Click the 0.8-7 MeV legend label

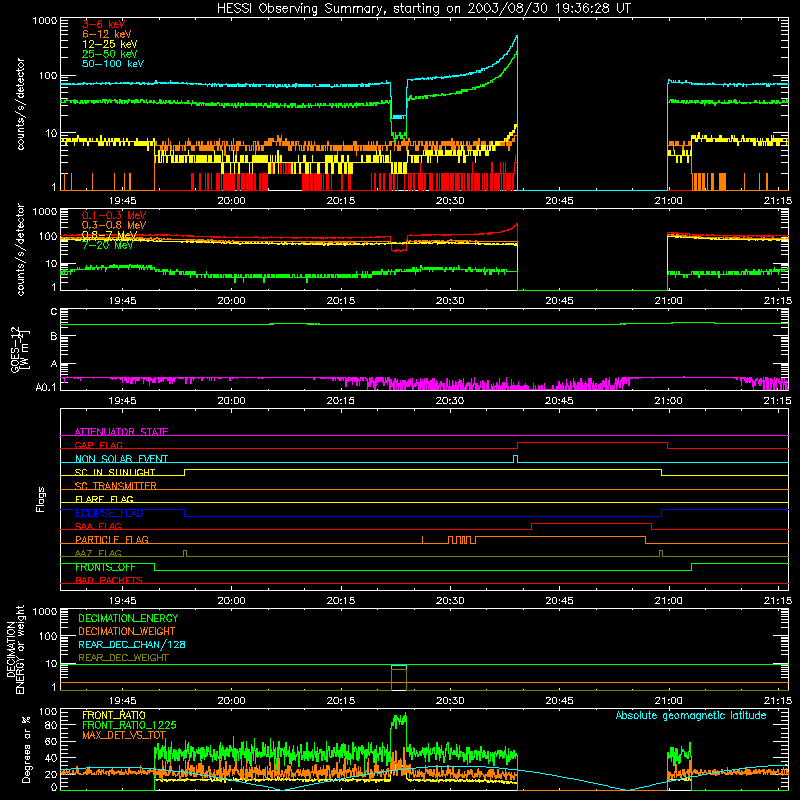point(110,235)
